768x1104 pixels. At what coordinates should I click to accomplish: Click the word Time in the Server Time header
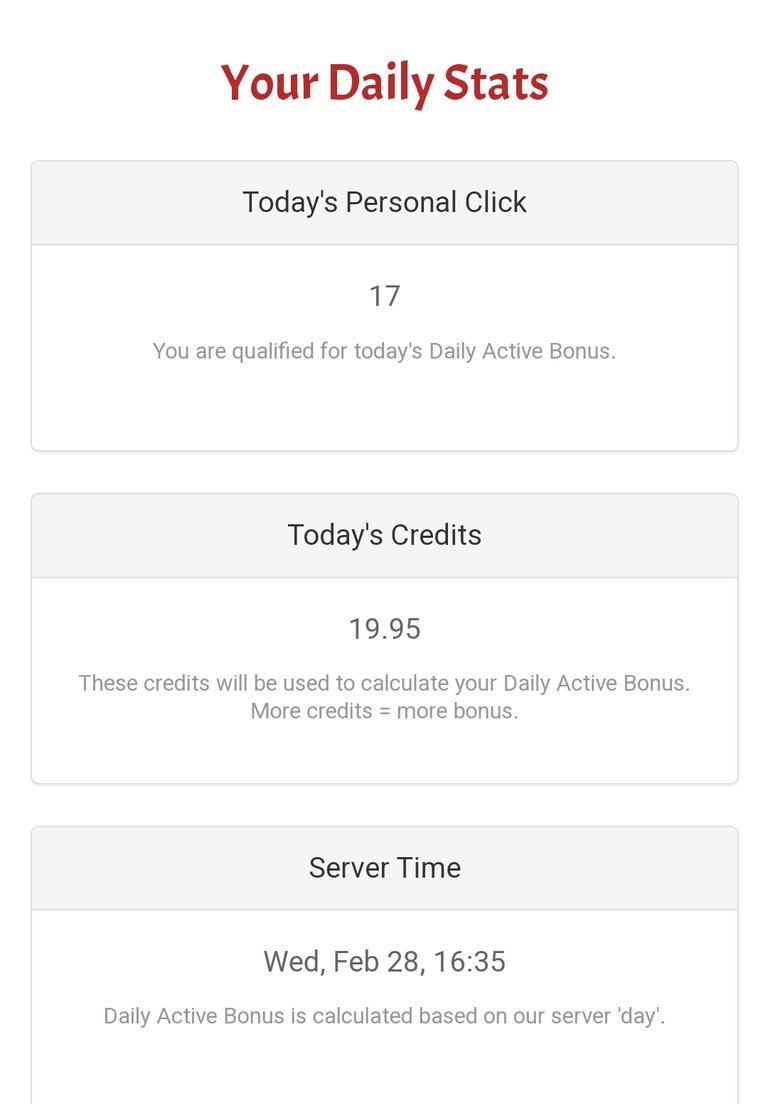pyautogui.click(x=429, y=868)
